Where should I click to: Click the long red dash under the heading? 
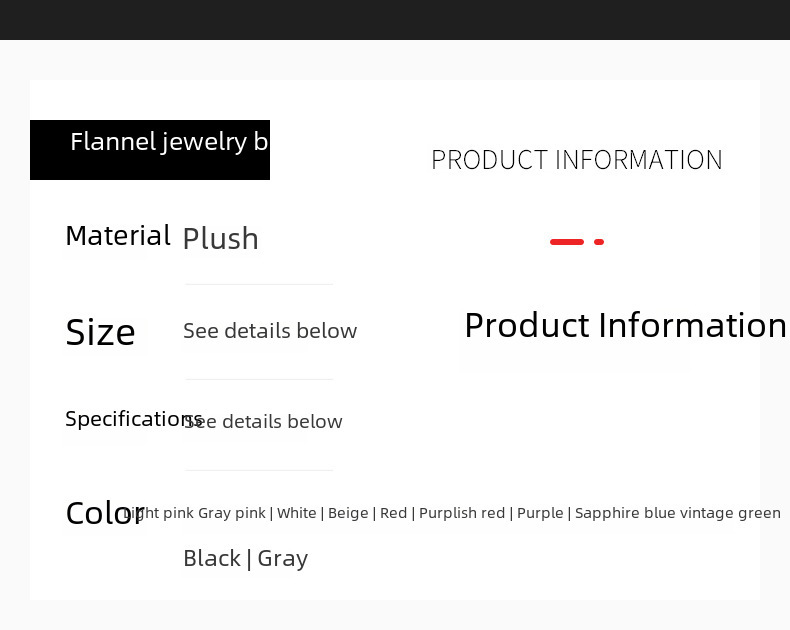tap(567, 242)
